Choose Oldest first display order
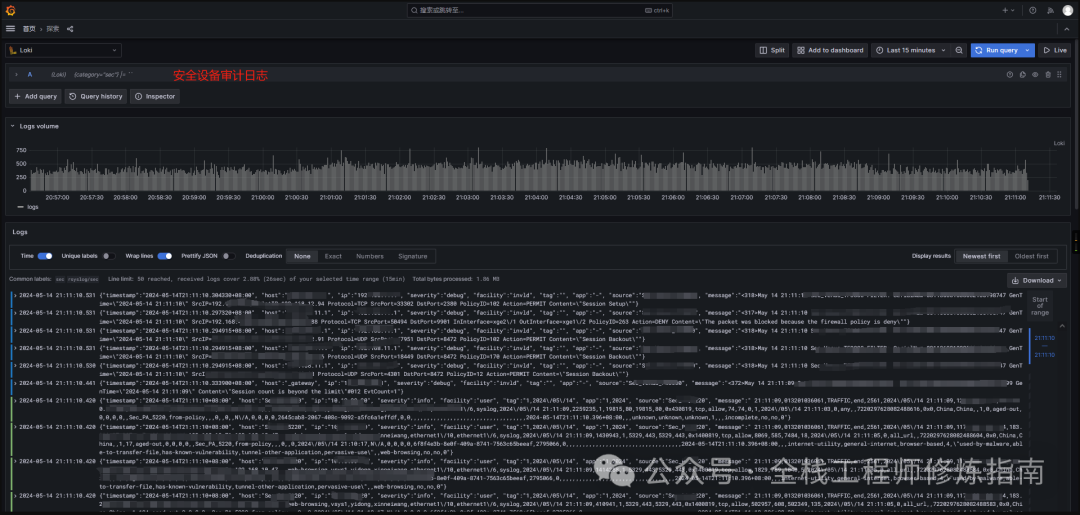 tap(1032, 256)
